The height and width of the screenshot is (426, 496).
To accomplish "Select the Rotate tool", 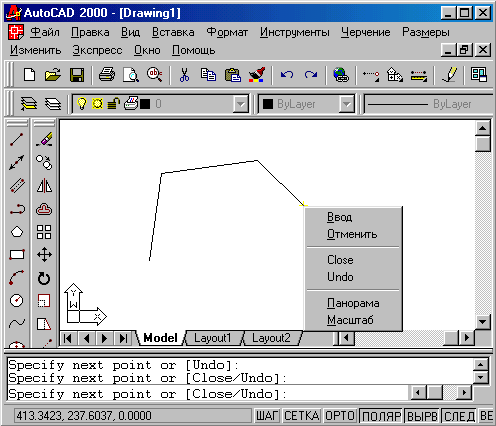I will 44,278.
